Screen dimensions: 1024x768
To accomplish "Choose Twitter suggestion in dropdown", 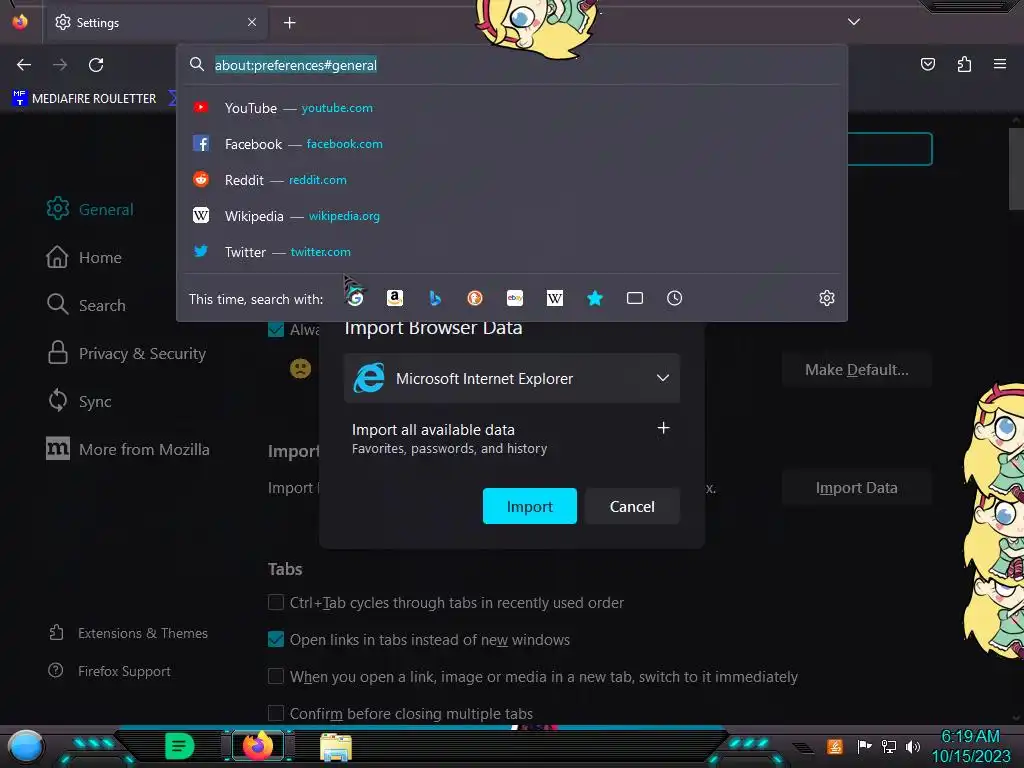I will click(x=513, y=251).
